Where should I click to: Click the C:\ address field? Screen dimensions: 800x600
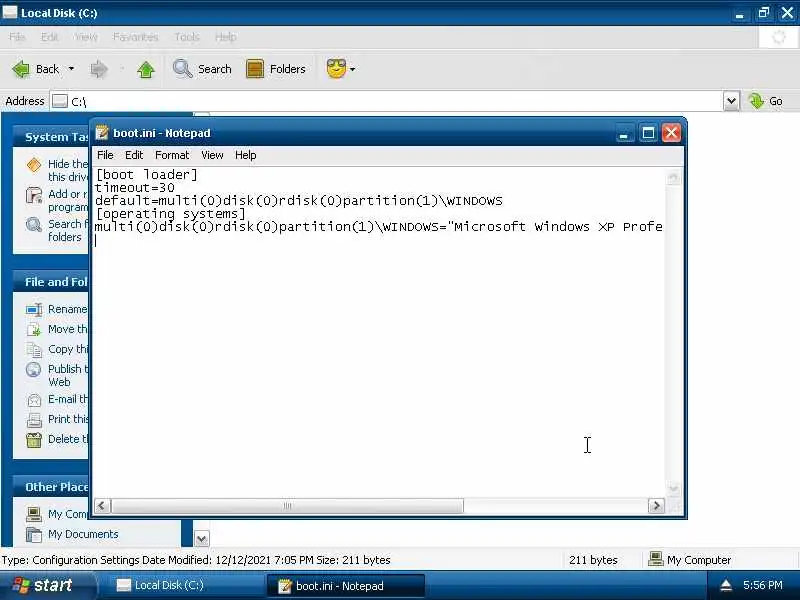pyautogui.click(x=387, y=102)
